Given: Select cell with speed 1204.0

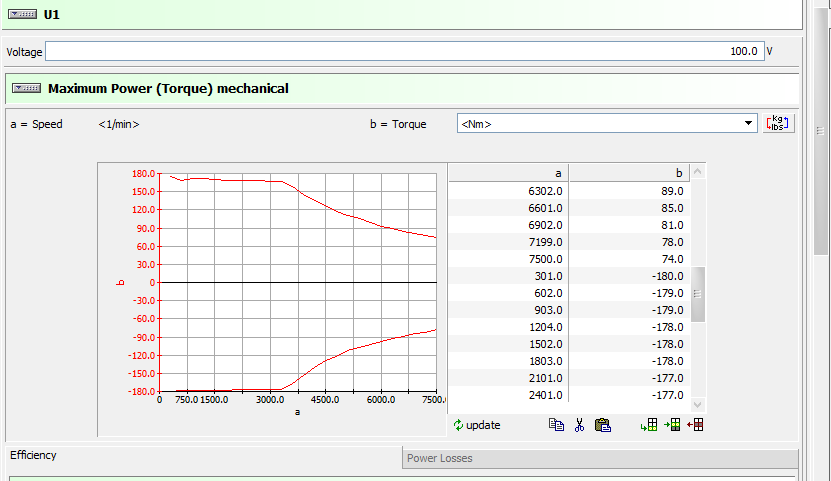Looking at the screenshot, I should 509,327.
